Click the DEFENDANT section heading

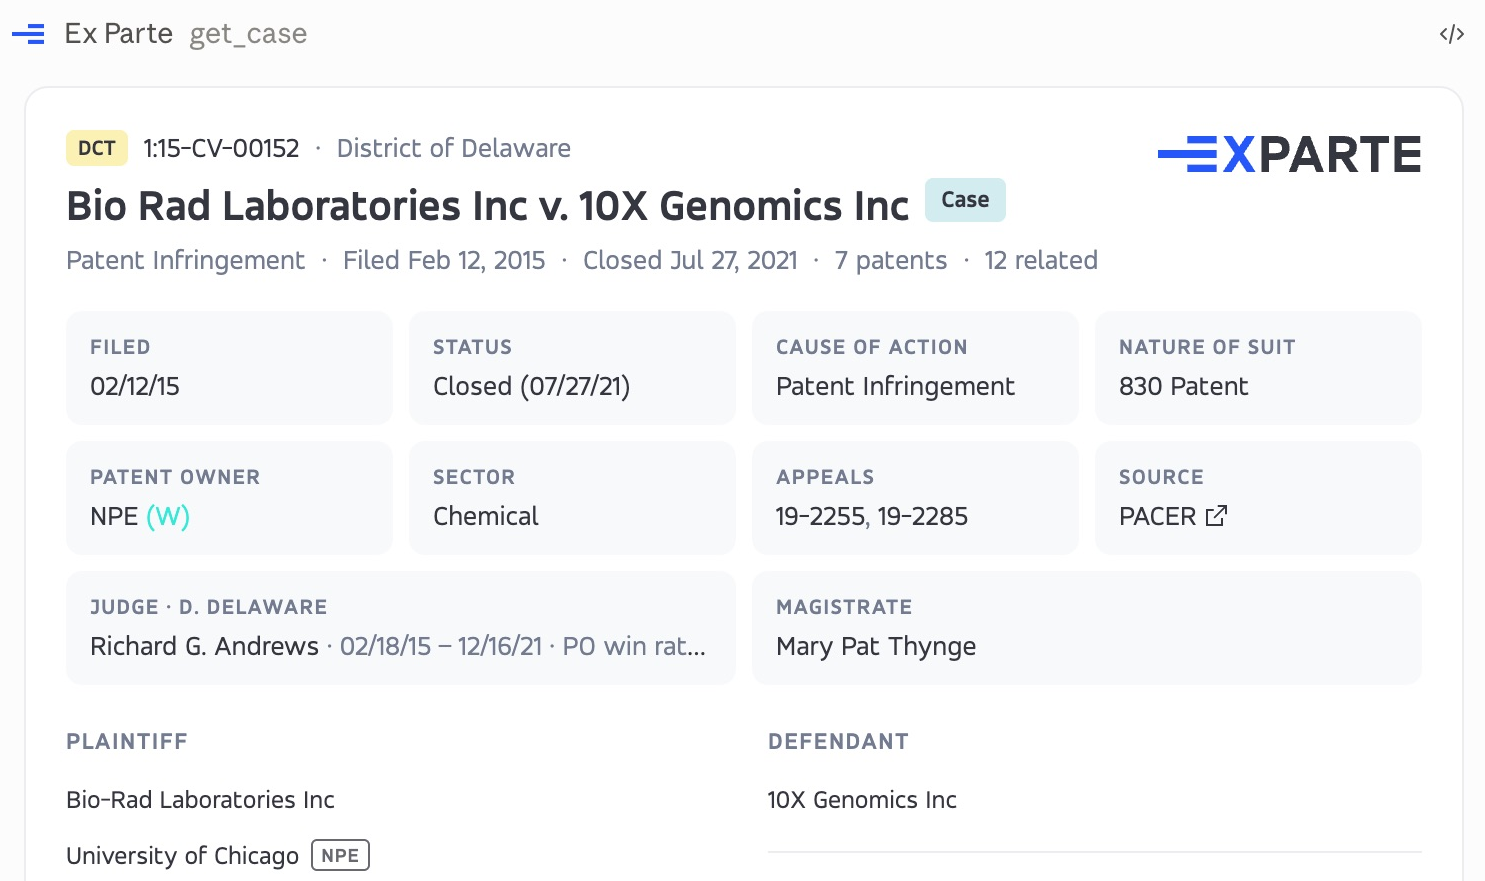838,741
